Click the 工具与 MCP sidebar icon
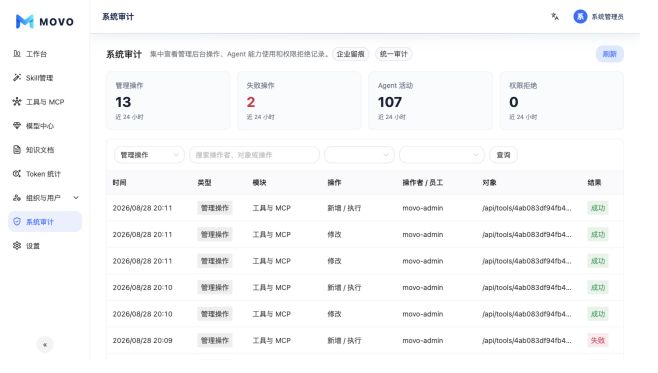 17,102
